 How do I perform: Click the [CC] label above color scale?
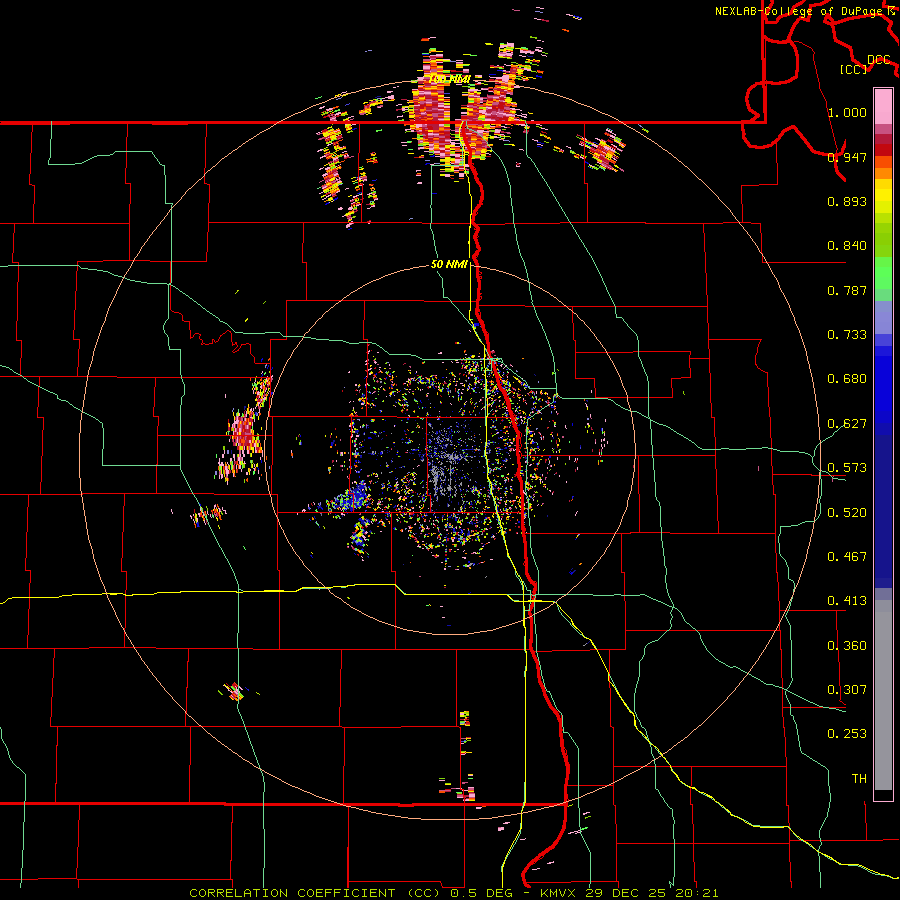[853, 69]
